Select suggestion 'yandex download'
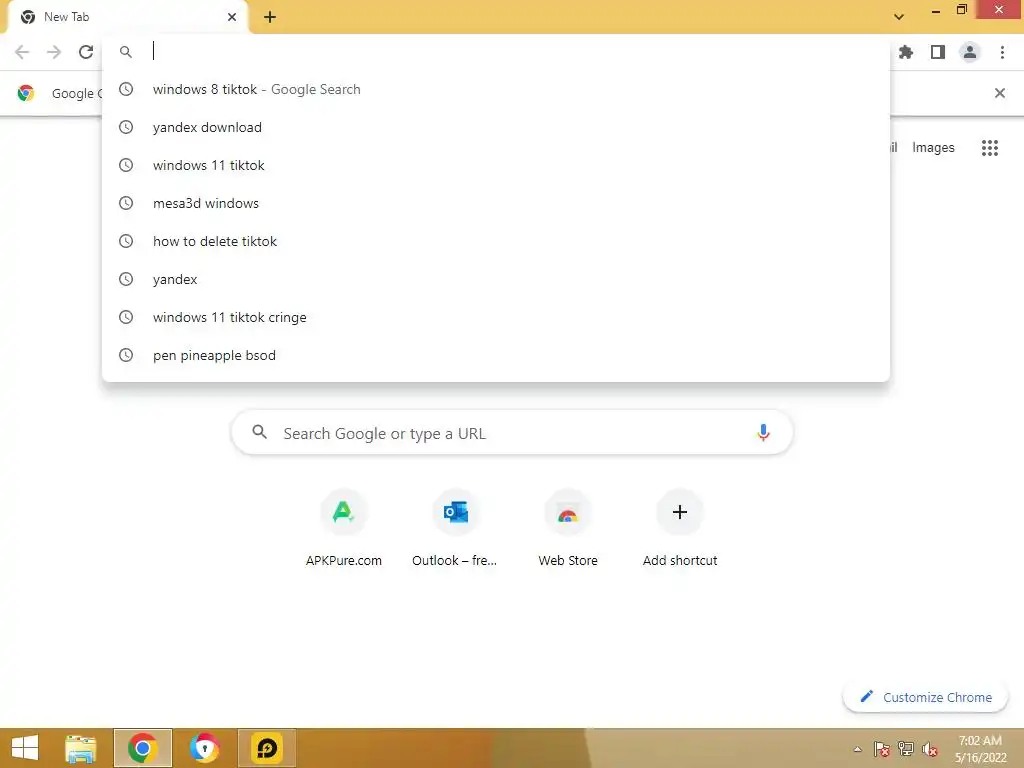The height and width of the screenshot is (768, 1024). (x=496, y=127)
